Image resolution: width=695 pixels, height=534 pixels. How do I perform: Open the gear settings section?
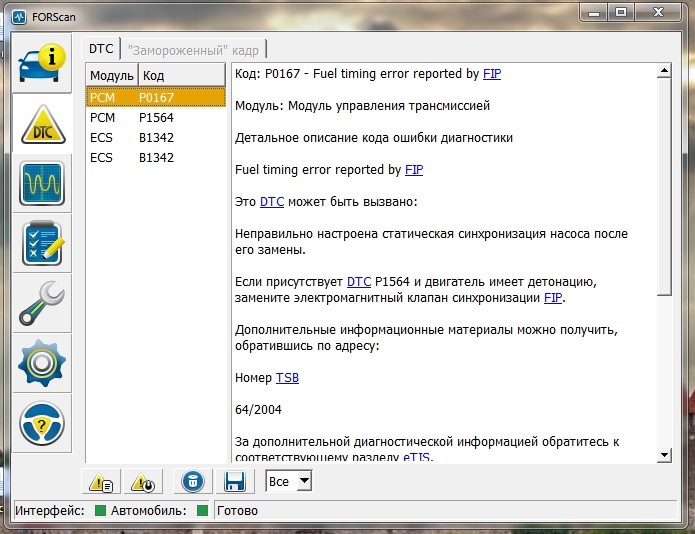pos(42,363)
